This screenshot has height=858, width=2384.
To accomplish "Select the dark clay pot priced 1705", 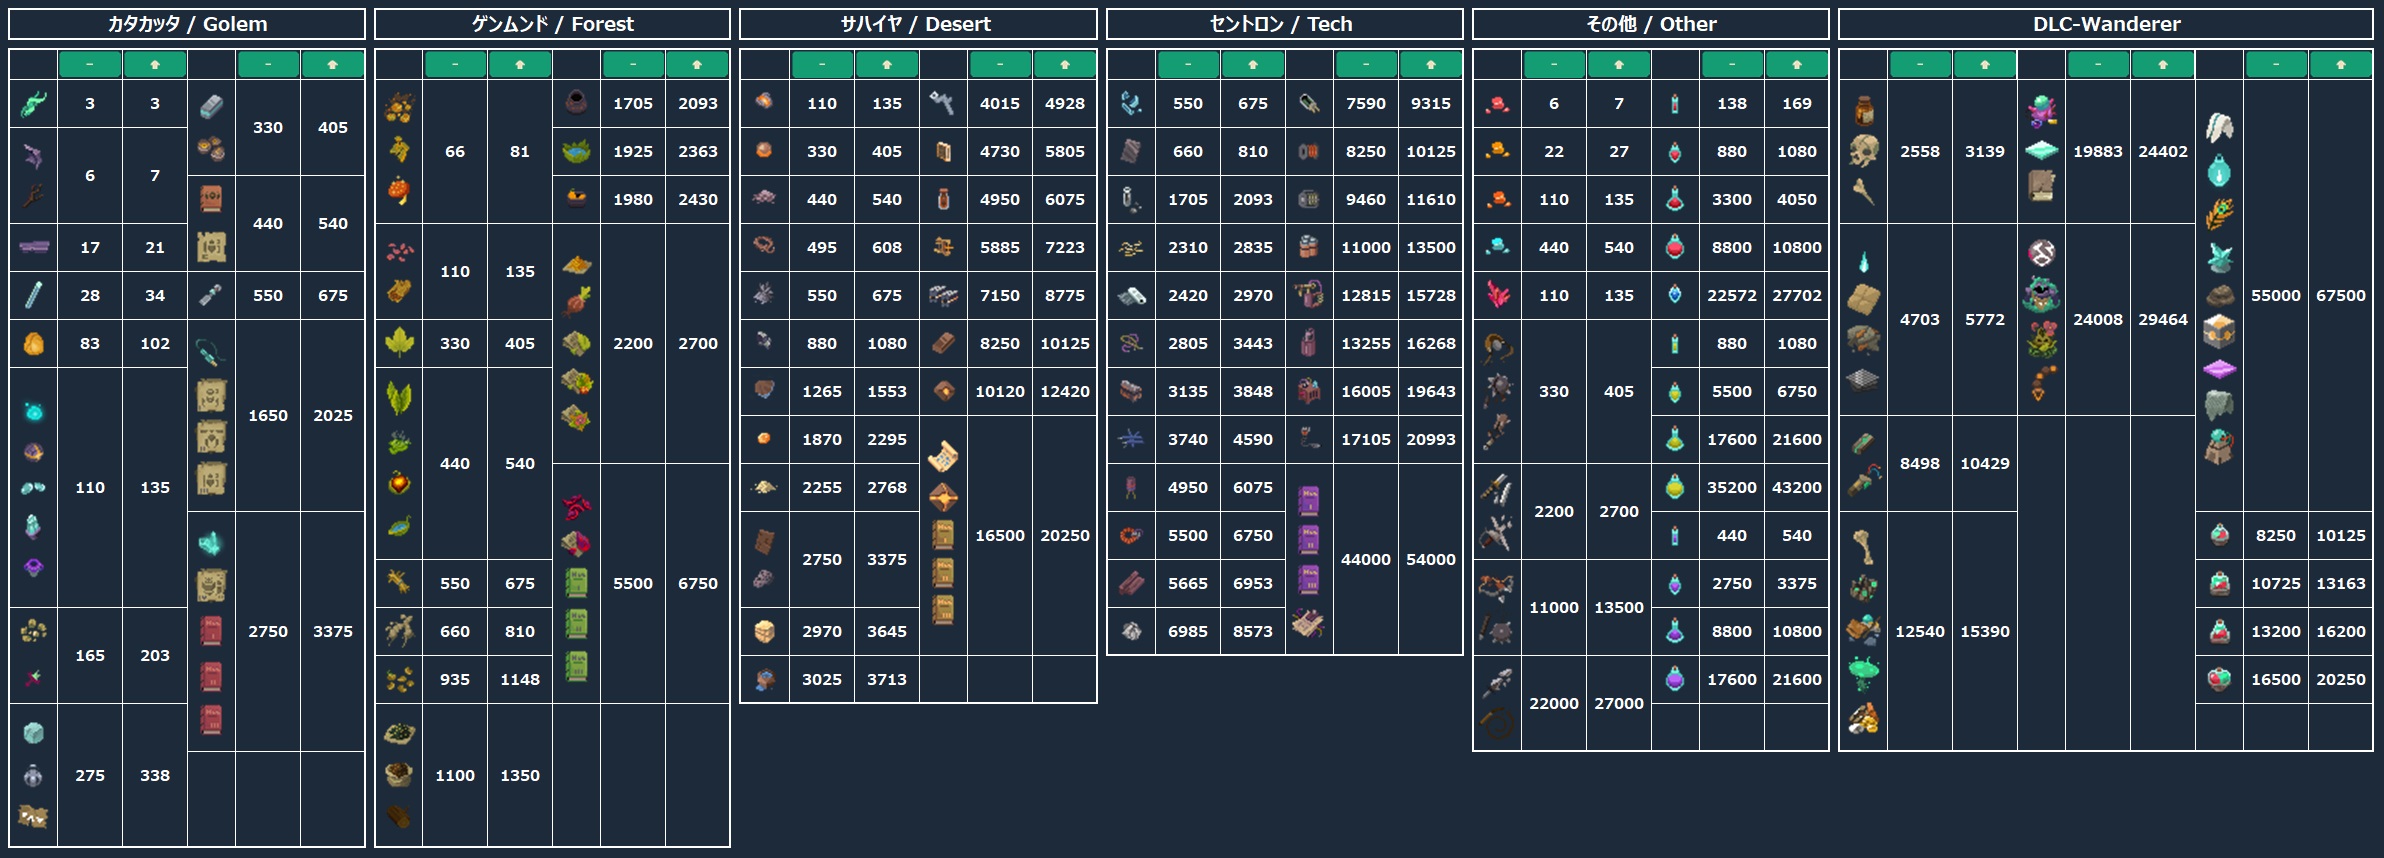I will (x=576, y=102).
